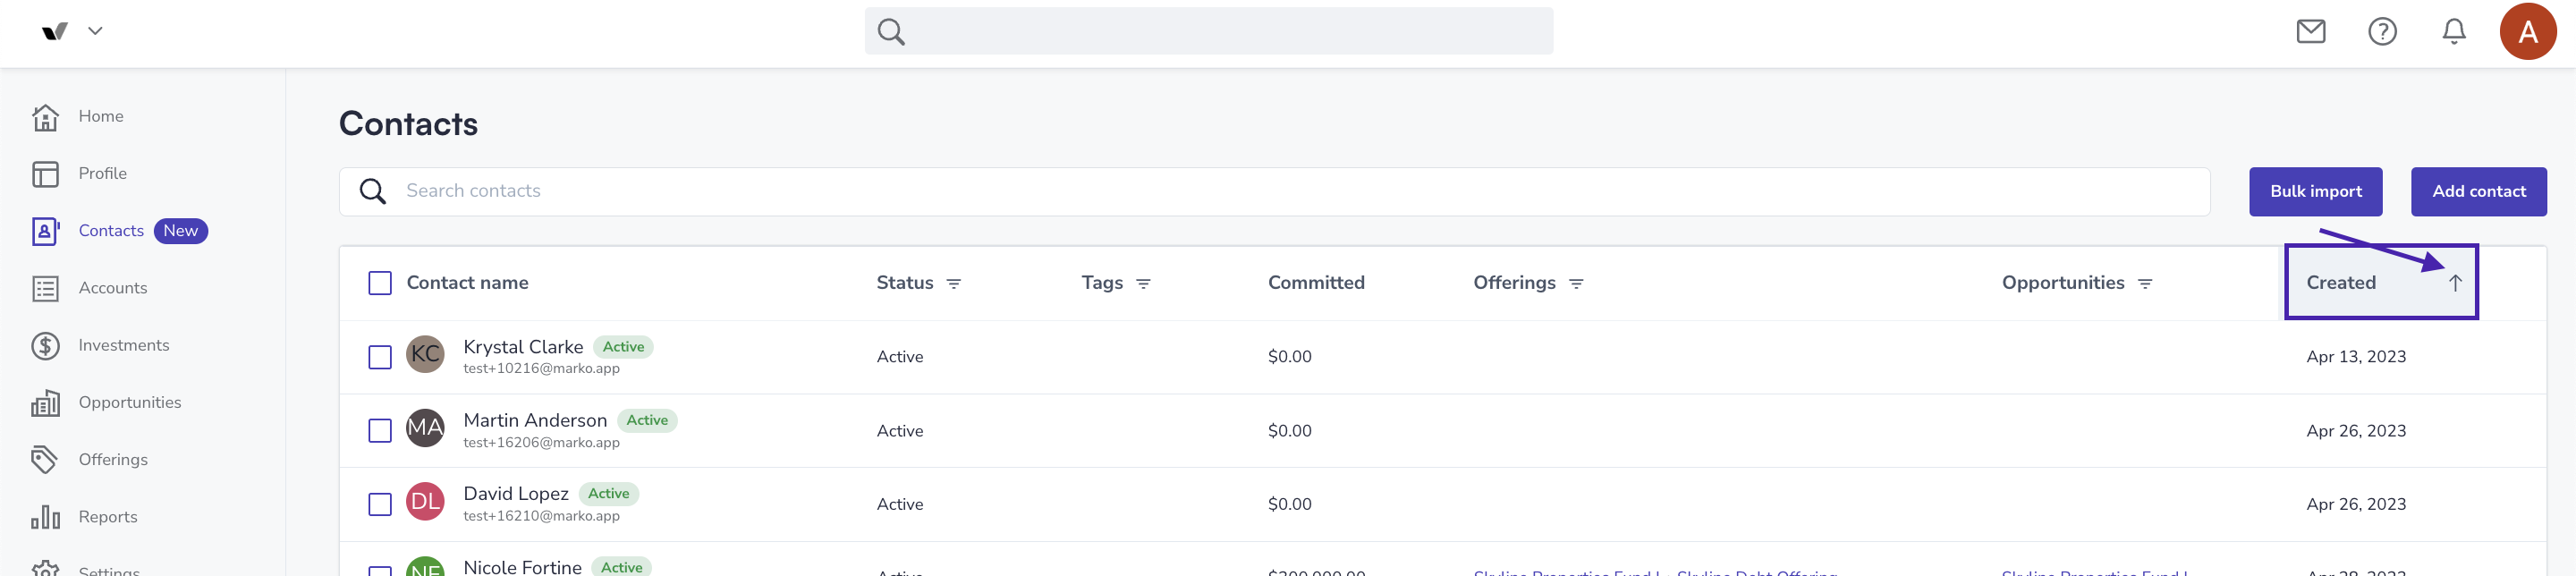Image resolution: width=2576 pixels, height=576 pixels.
Task: Focus the Search contacts field
Action: 1274,192
